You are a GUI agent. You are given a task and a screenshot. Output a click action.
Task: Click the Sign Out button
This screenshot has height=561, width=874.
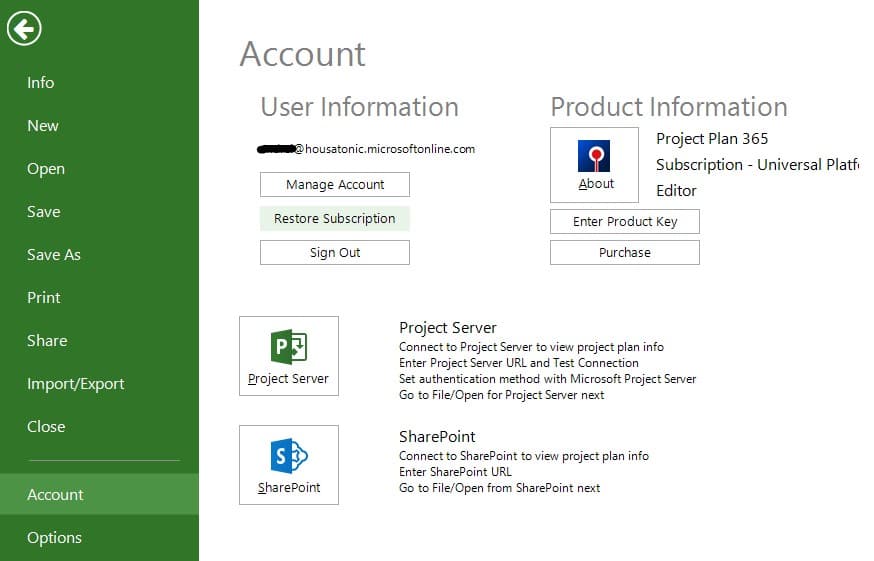tap(335, 253)
